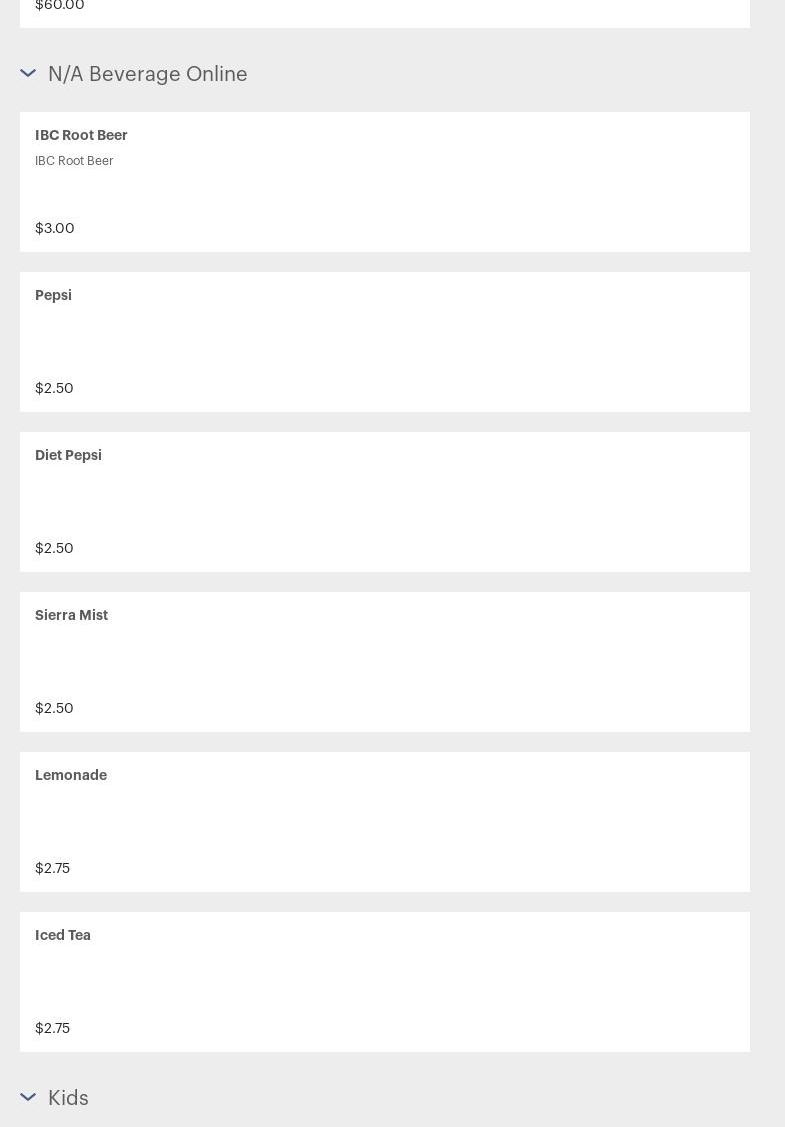The image size is (785, 1127).
Task: Click the price on the Diet Pepsi card
Action: pos(54,548)
